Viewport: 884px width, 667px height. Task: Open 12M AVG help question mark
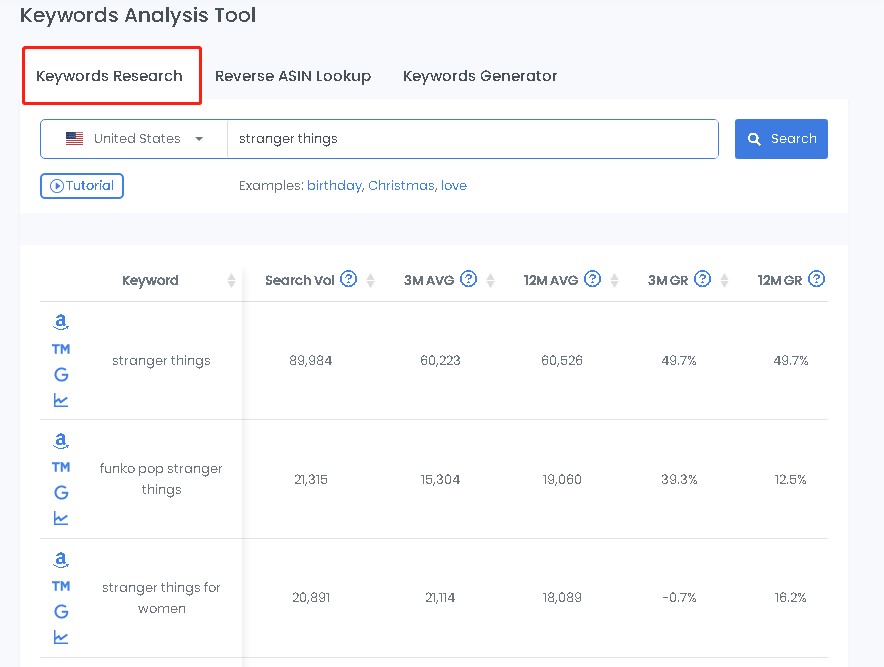coord(592,279)
